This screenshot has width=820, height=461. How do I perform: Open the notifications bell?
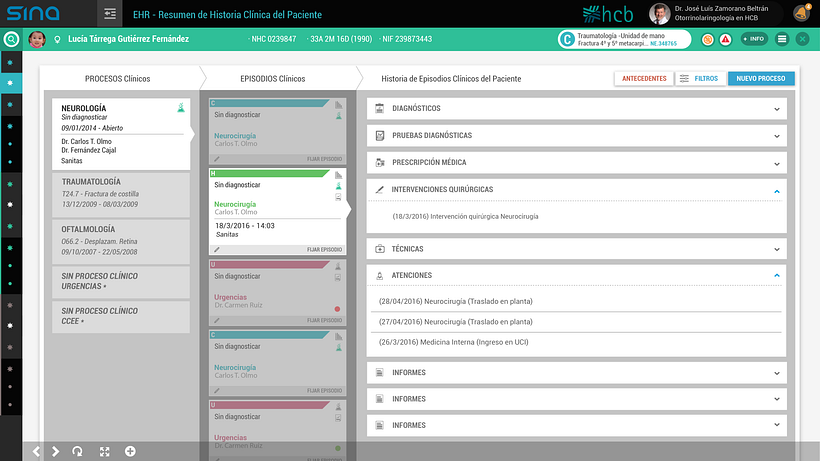coord(801,13)
